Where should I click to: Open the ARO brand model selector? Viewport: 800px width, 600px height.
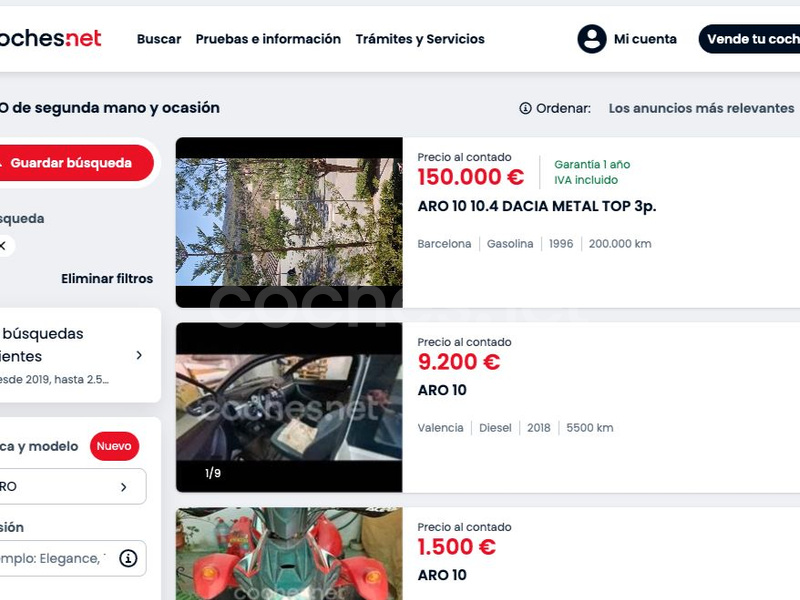point(72,487)
